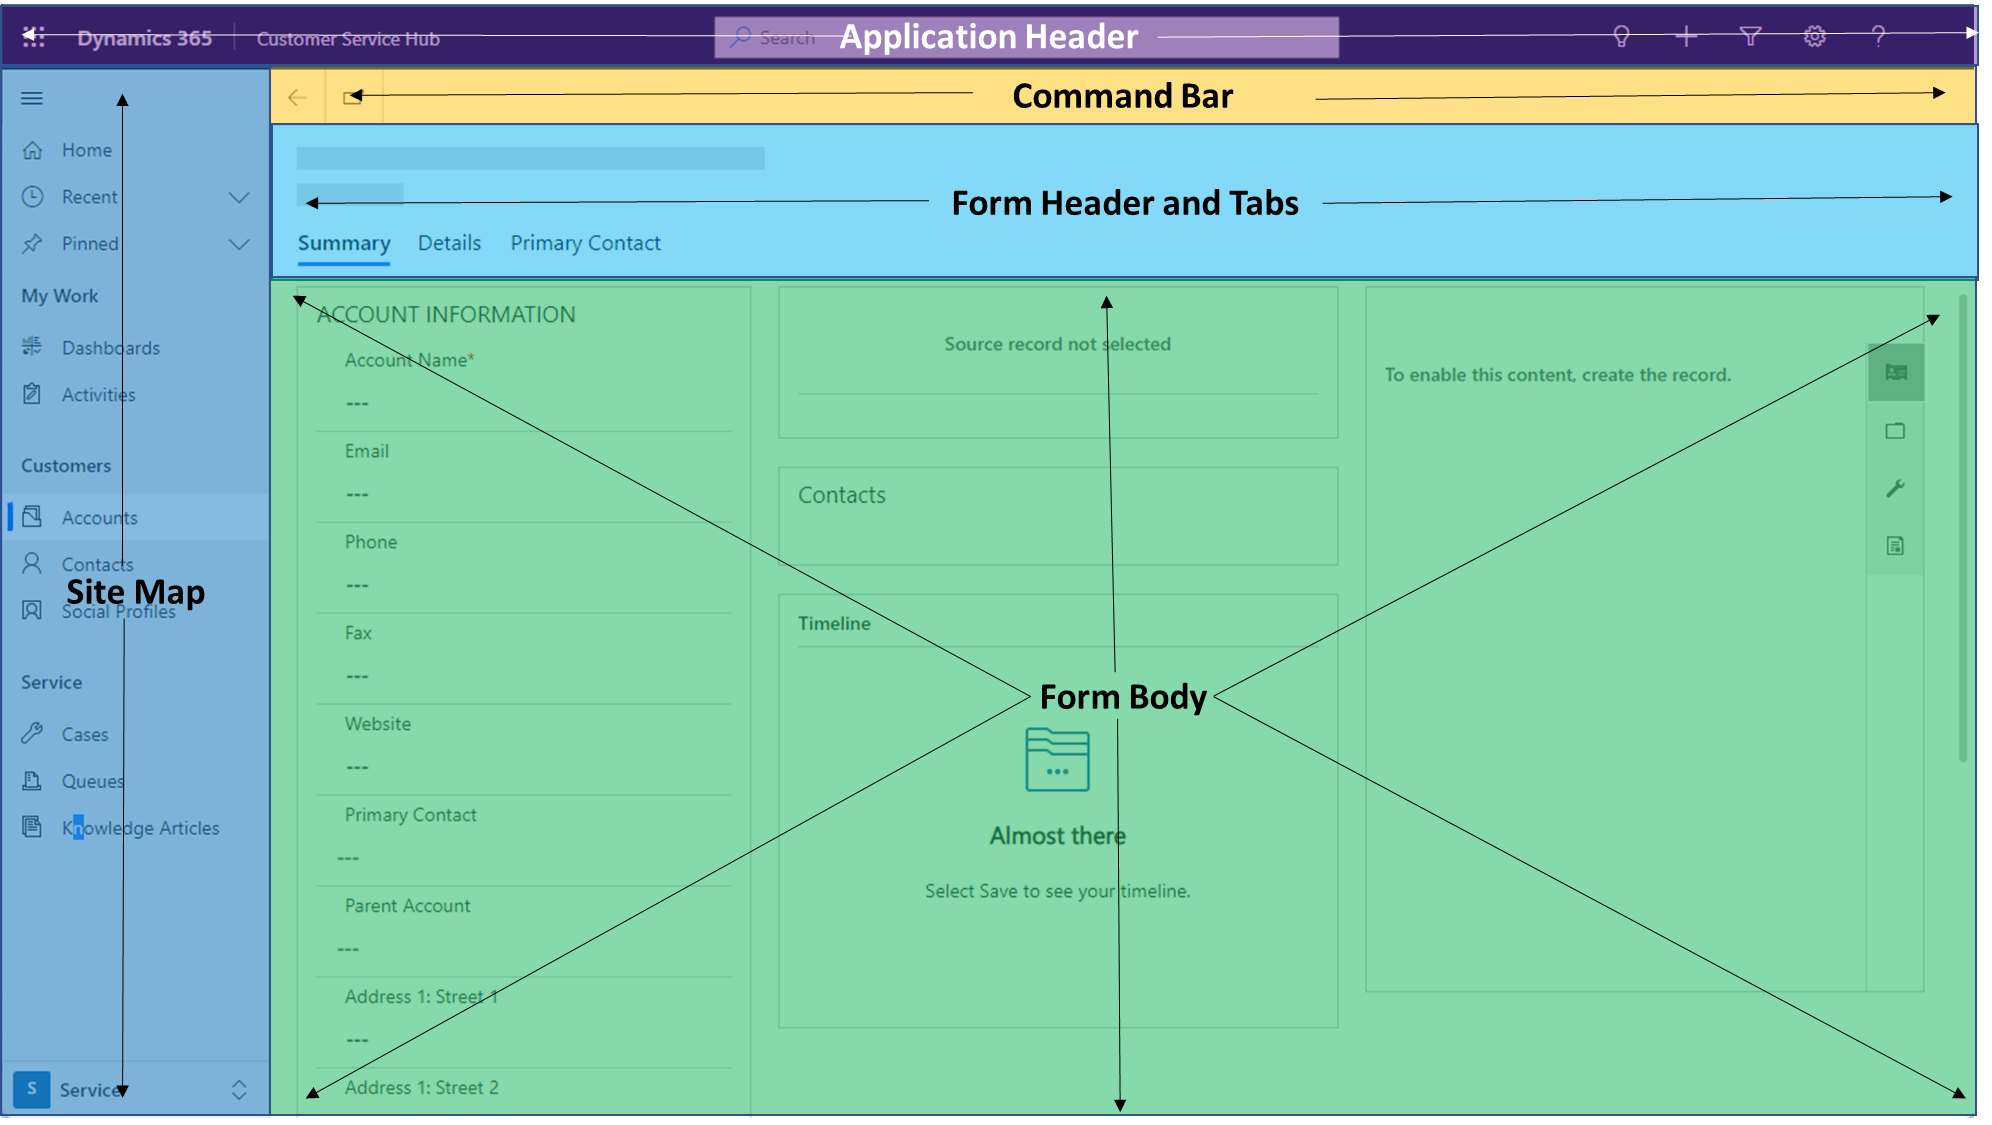Toggle the collapsed left sidebar menu
Screen dimensions: 1992x1125
click(x=31, y=97)
